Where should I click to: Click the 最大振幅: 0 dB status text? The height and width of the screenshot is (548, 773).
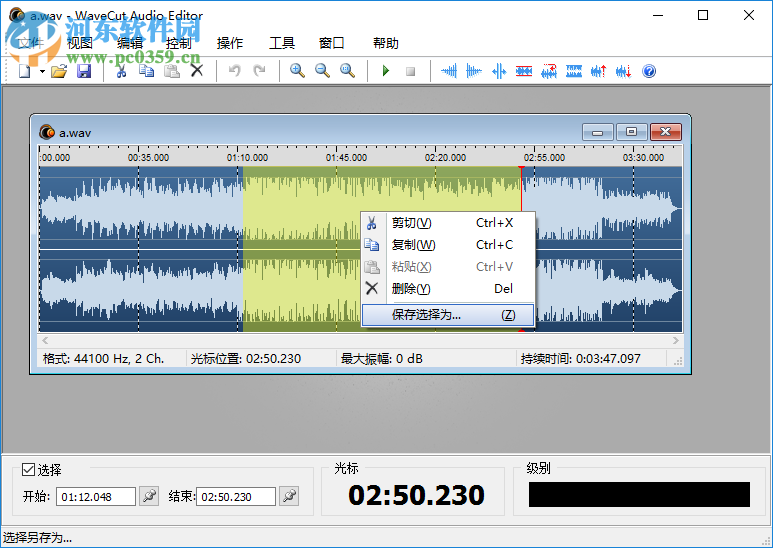click(382, 359)
